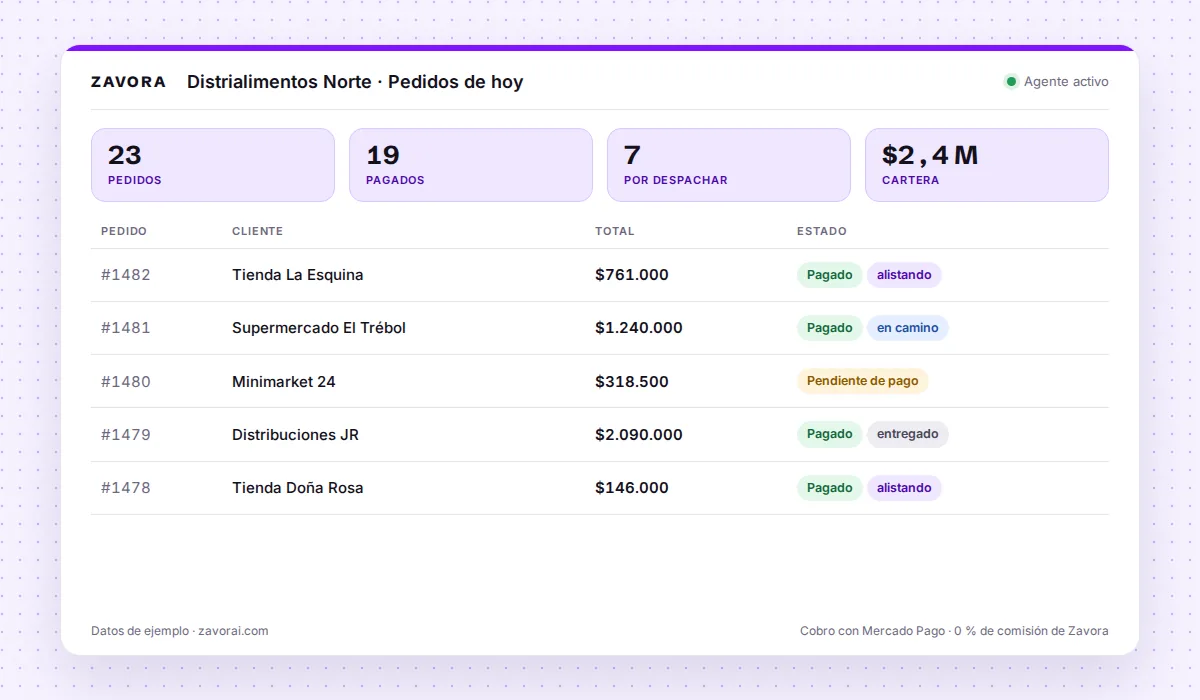Click the green agent status dot
This screenshot has width=1200, height=700.
click(1011, 82)
